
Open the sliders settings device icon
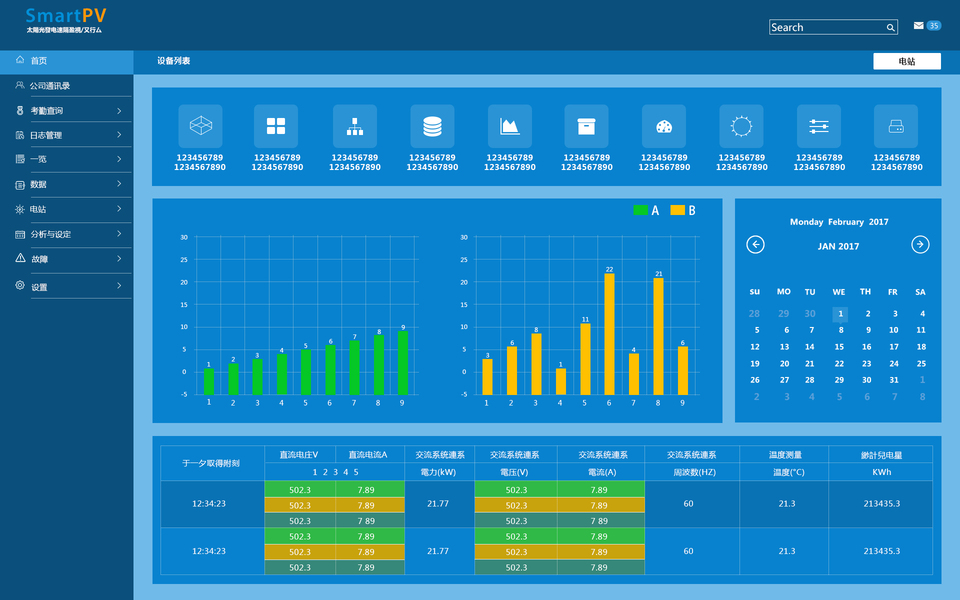819,126
